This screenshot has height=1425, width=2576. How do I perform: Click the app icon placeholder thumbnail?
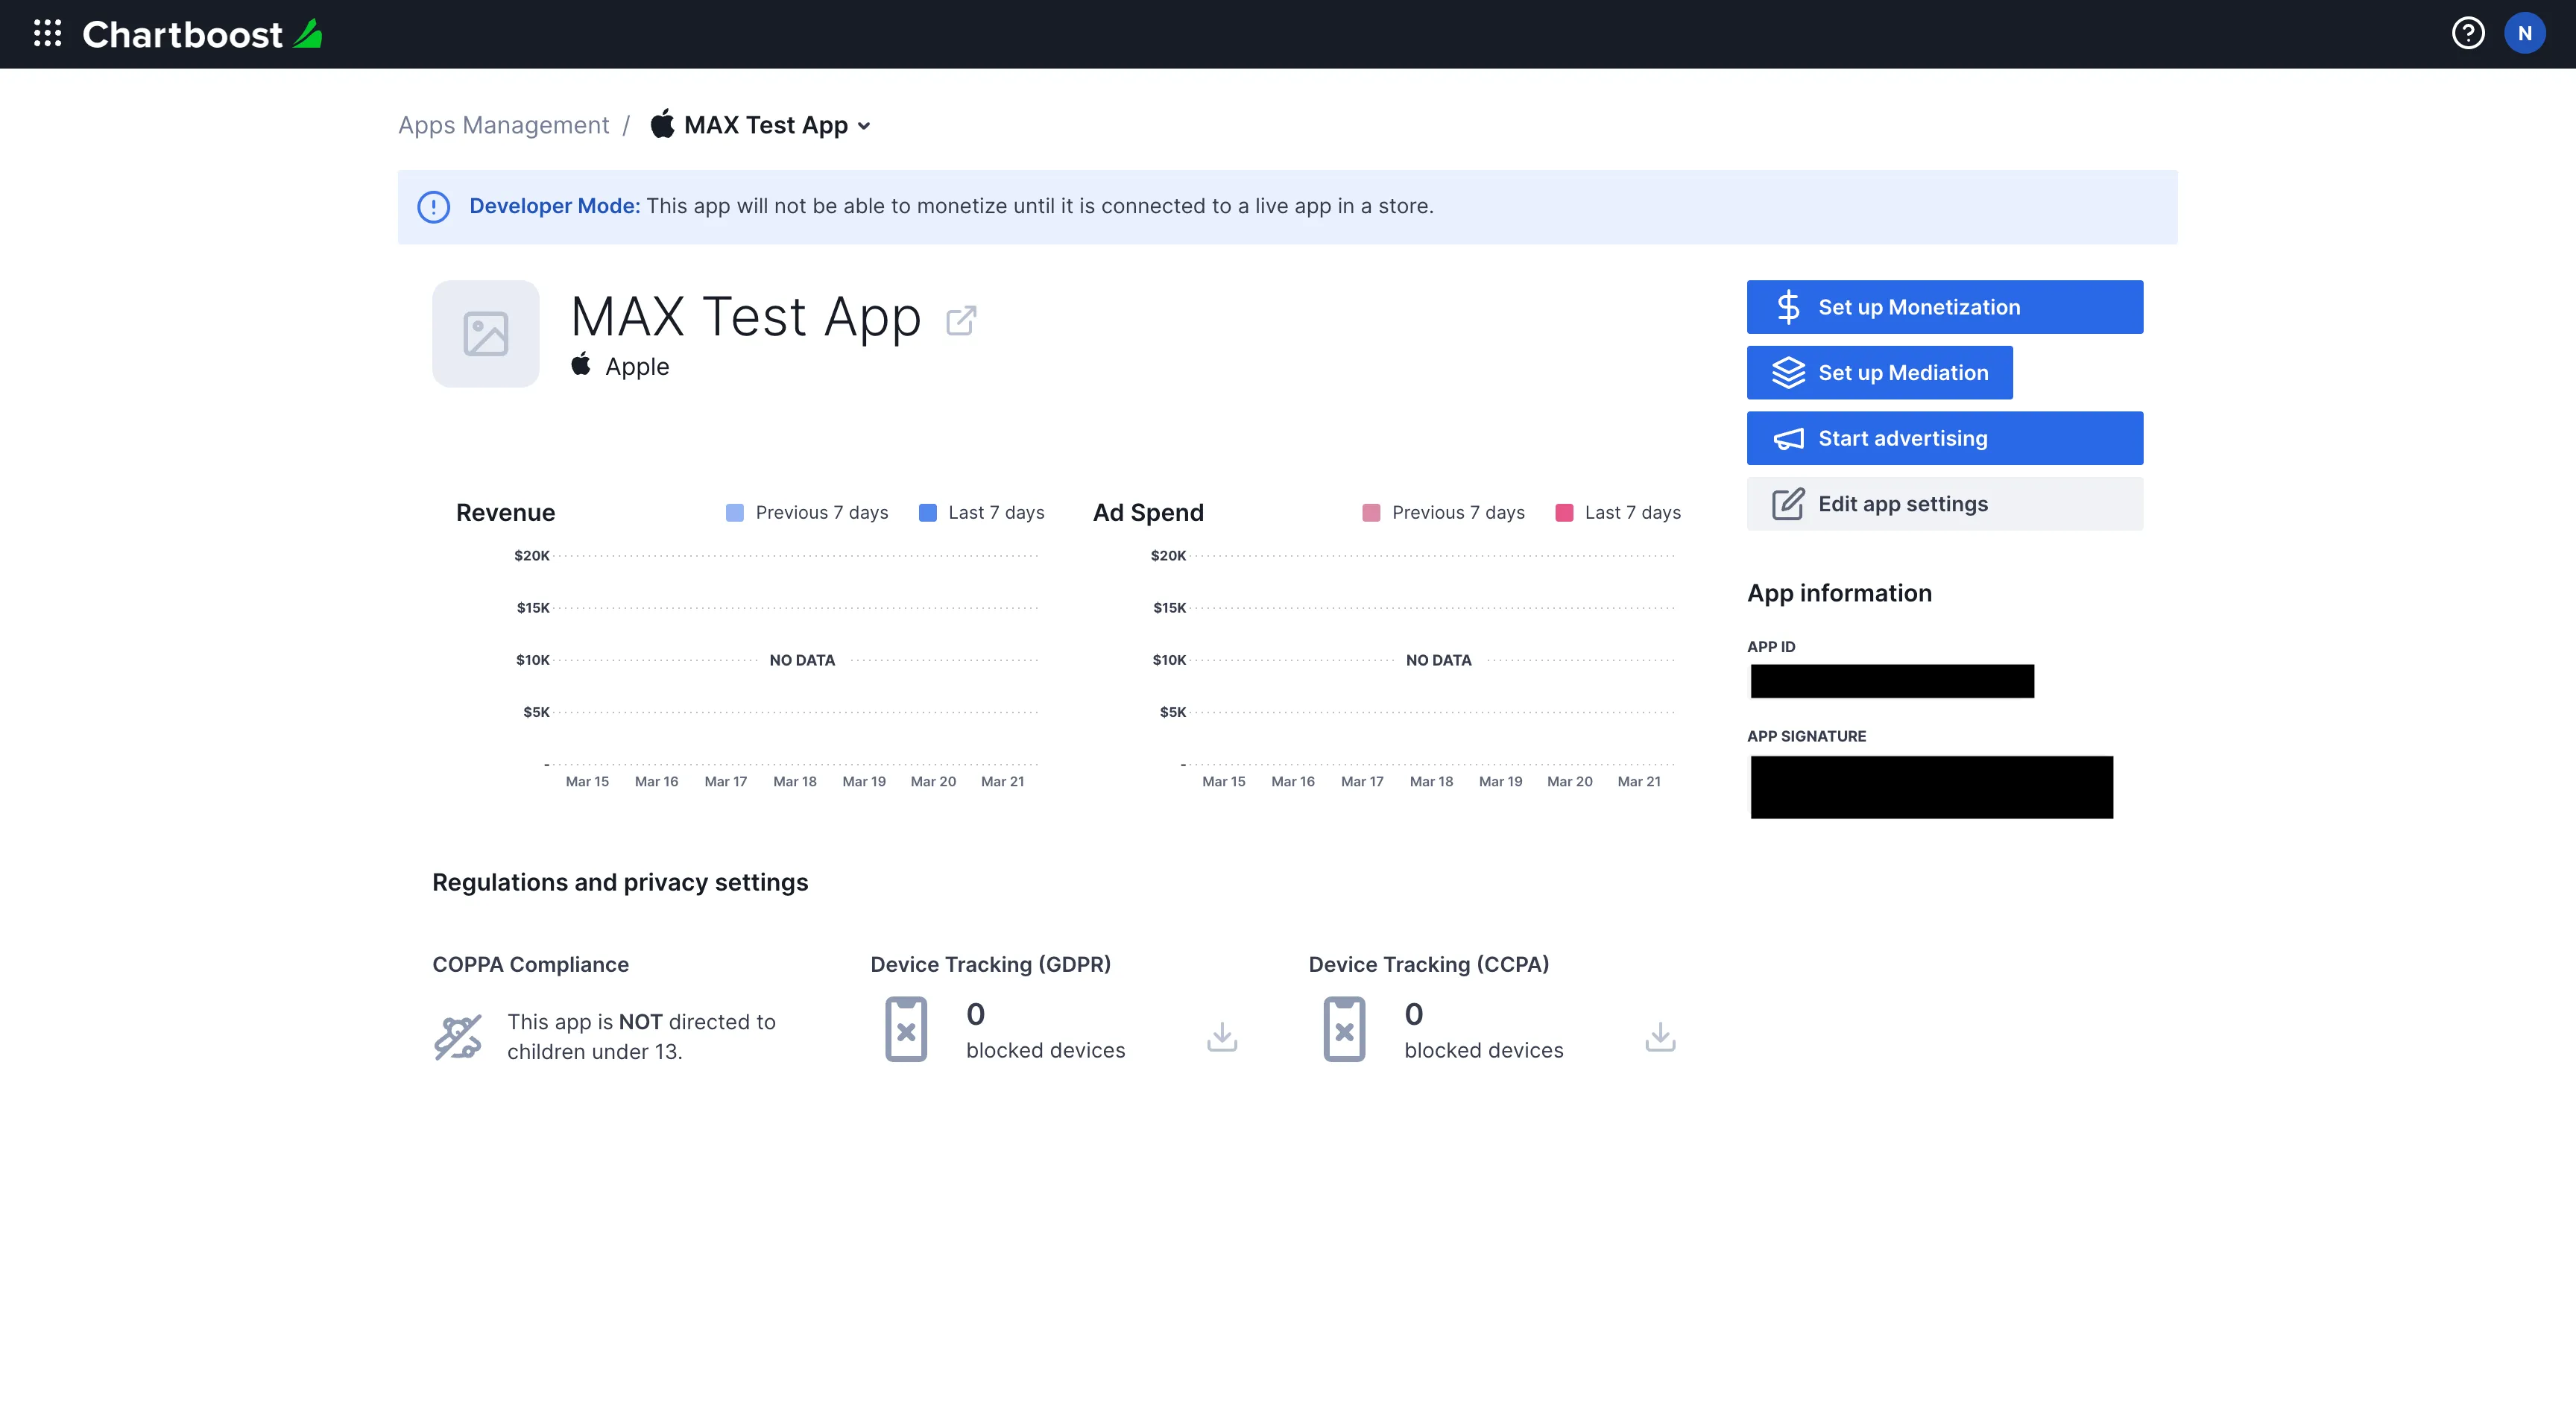click(485, 333)
